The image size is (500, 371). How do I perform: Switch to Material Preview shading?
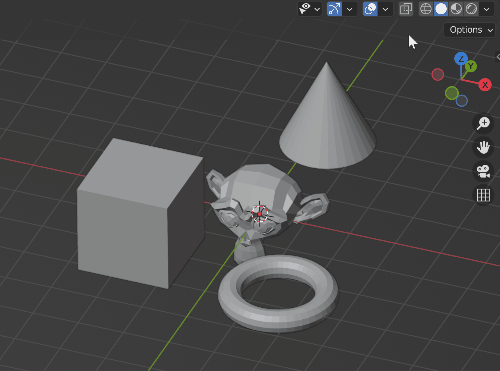[456, 9]
